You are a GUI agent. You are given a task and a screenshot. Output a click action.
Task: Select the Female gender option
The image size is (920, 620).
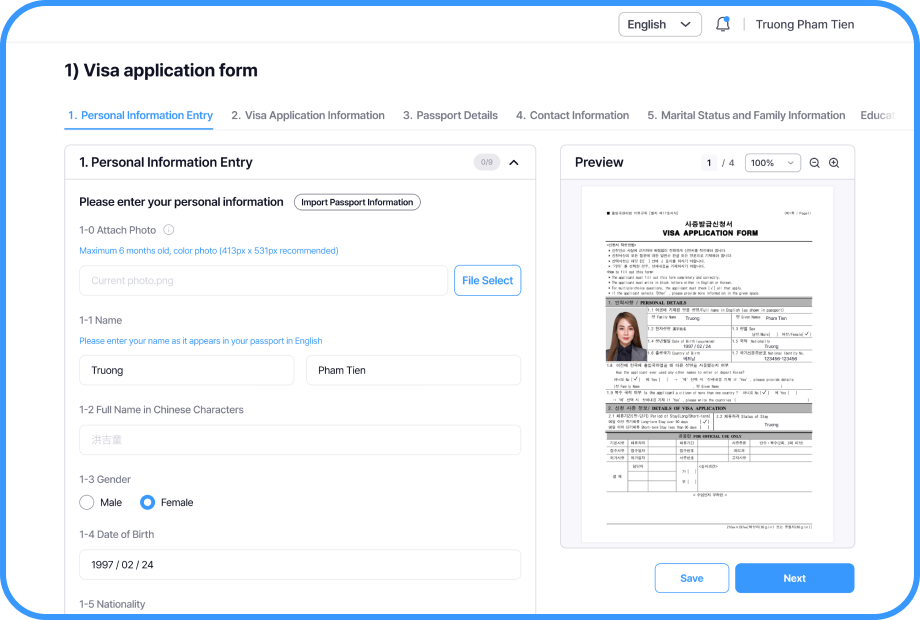tap(148, 502)
